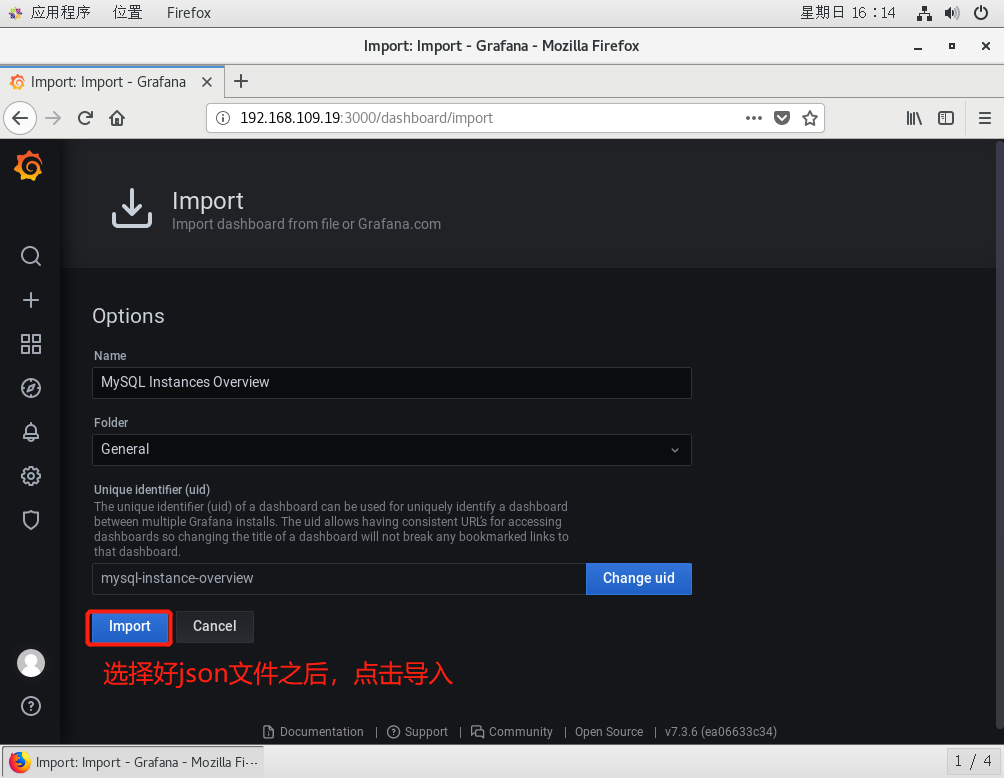Open the Support footer link
Screen dimensions: 1004x778
[x=417, y=731]
